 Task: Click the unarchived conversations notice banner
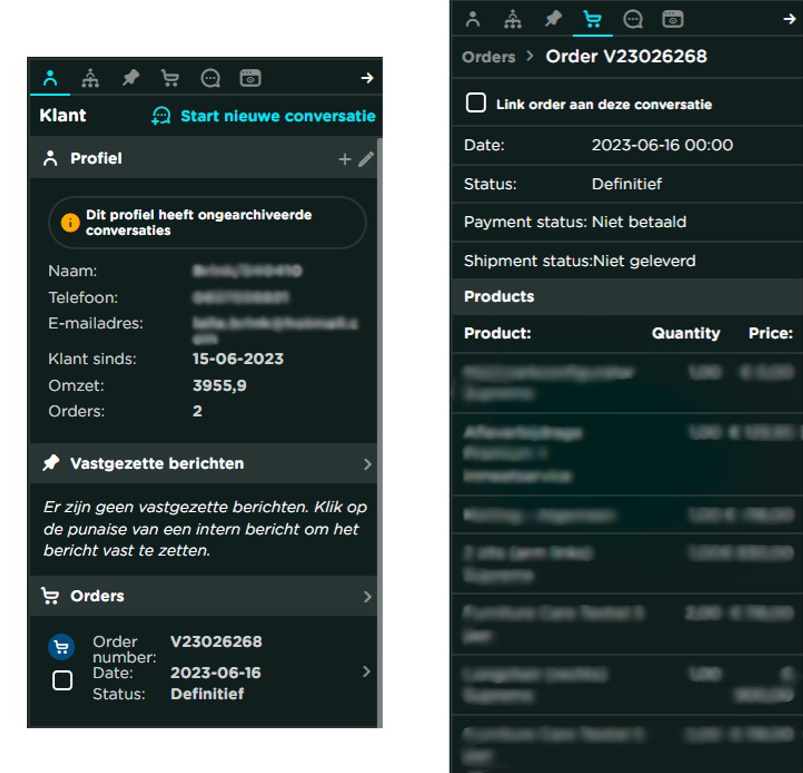(208, 223)
